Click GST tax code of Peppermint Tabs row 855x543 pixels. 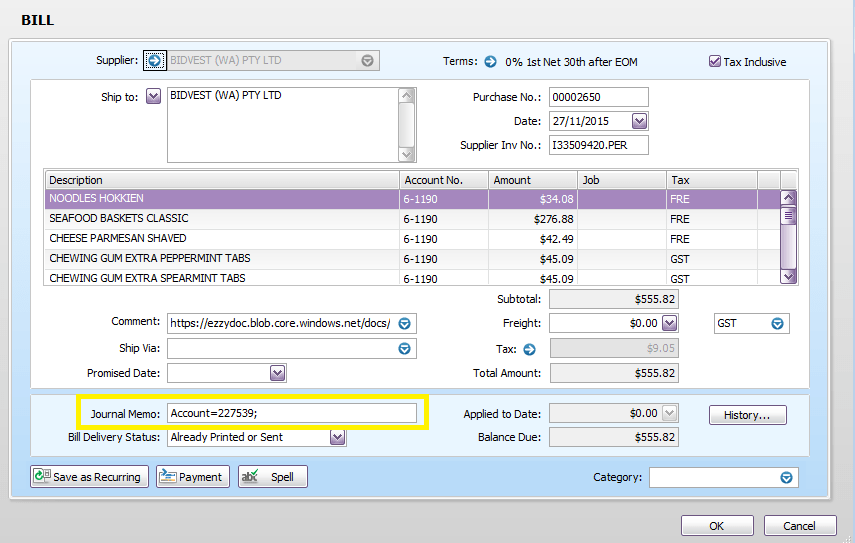(712, 259)
